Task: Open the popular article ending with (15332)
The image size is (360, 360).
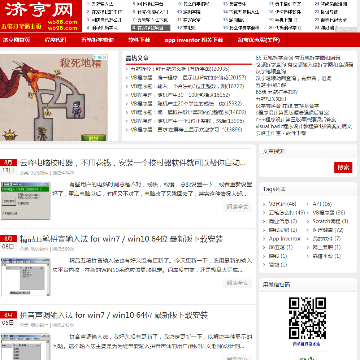Action: tap(186, 104)
